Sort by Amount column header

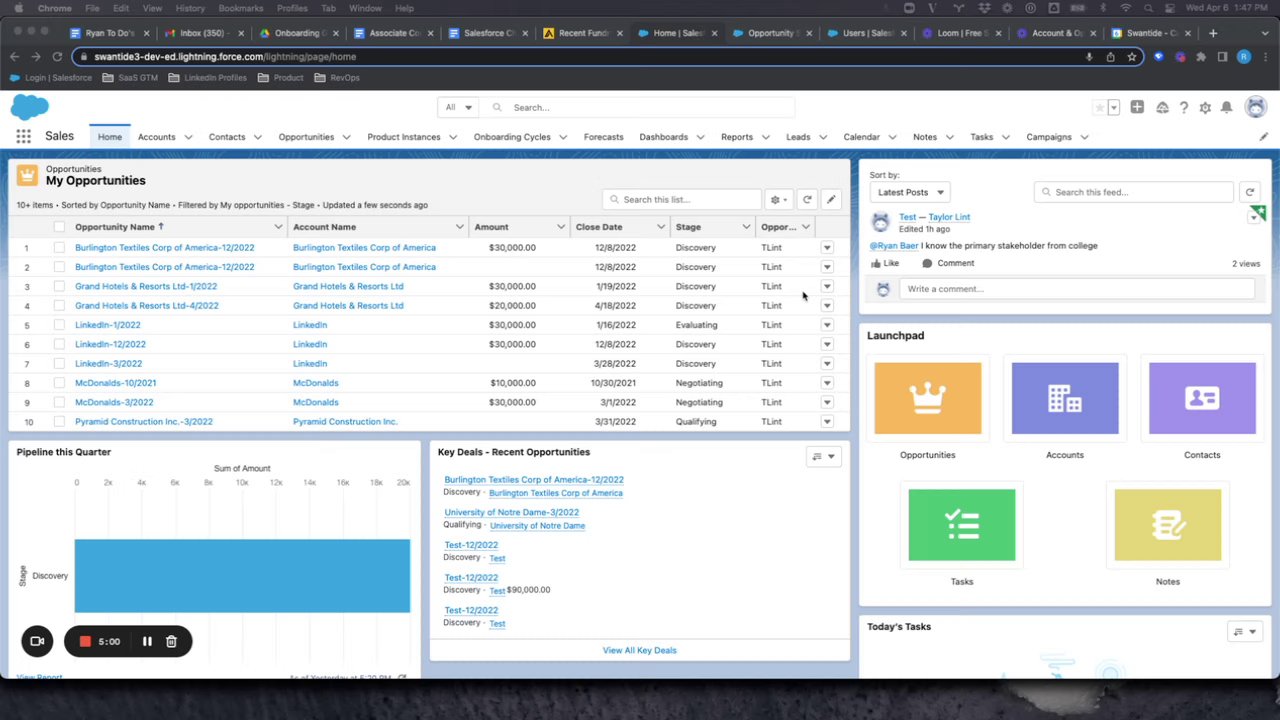(492, 227)
